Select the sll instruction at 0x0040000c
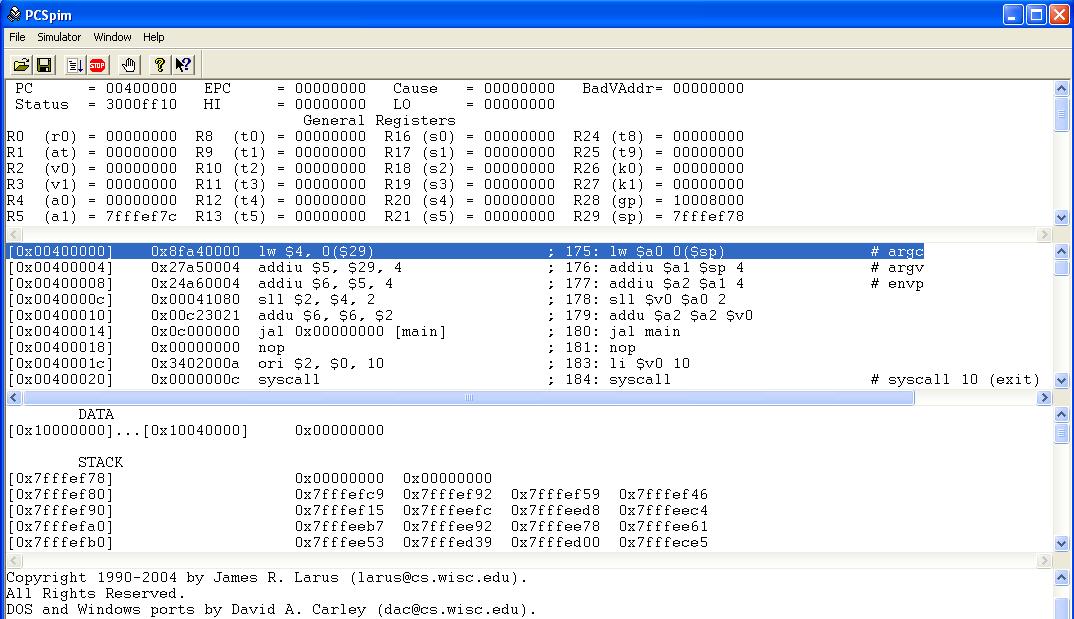 tap(366, 299)
